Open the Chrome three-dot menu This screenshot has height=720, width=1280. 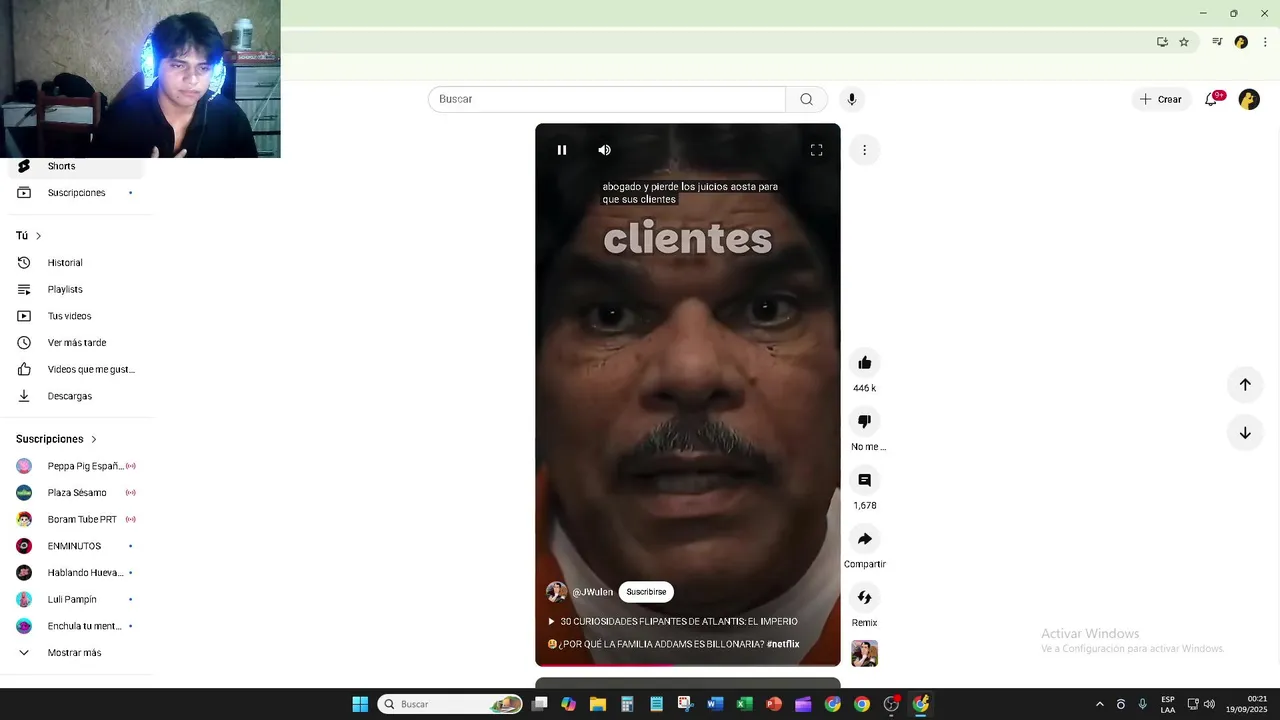pos(1265,42)
